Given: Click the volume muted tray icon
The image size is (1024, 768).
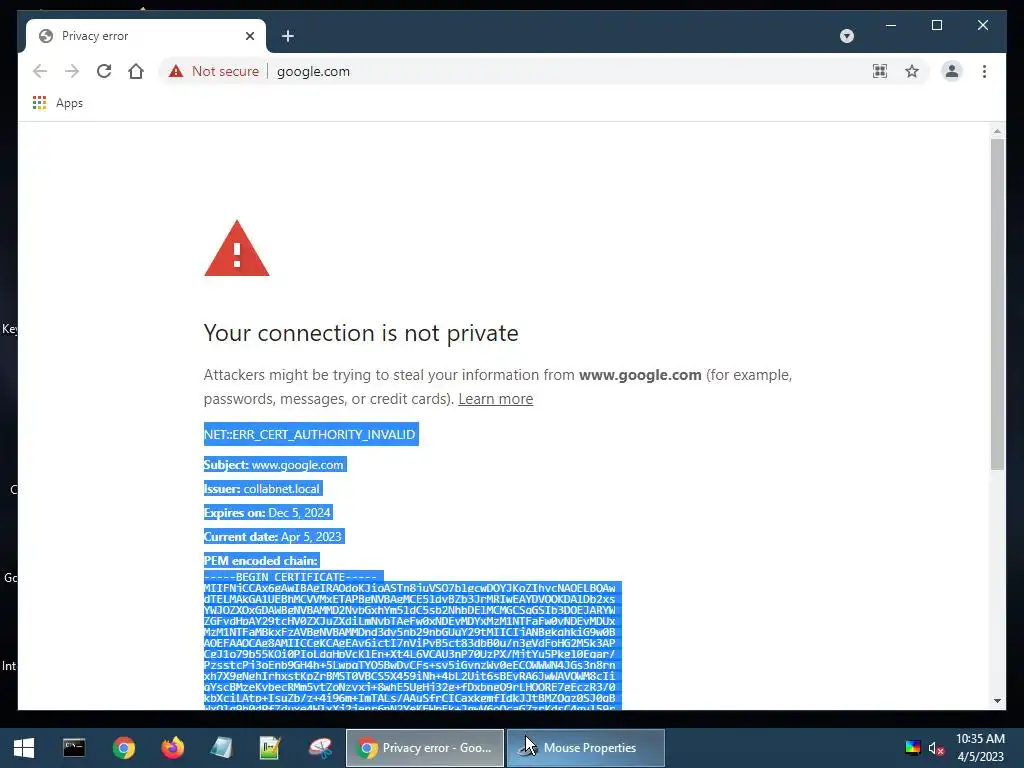Looking at the screenshot, I should click(x=936, y=748).
